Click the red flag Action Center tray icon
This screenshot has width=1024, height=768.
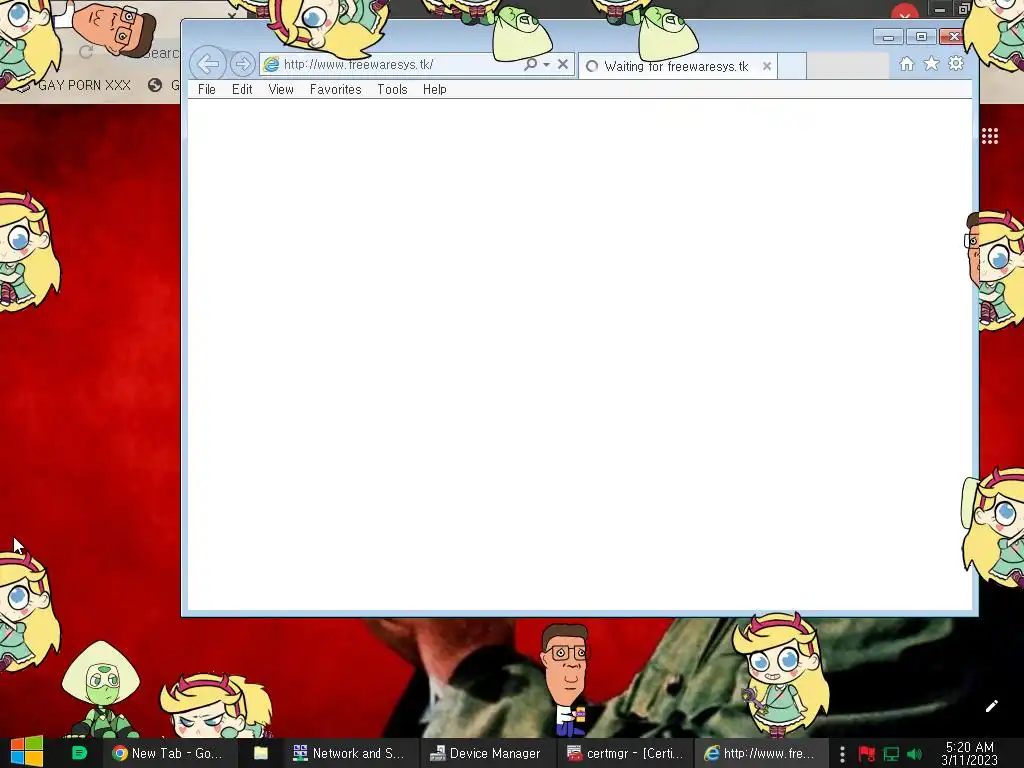click(867, 754)
